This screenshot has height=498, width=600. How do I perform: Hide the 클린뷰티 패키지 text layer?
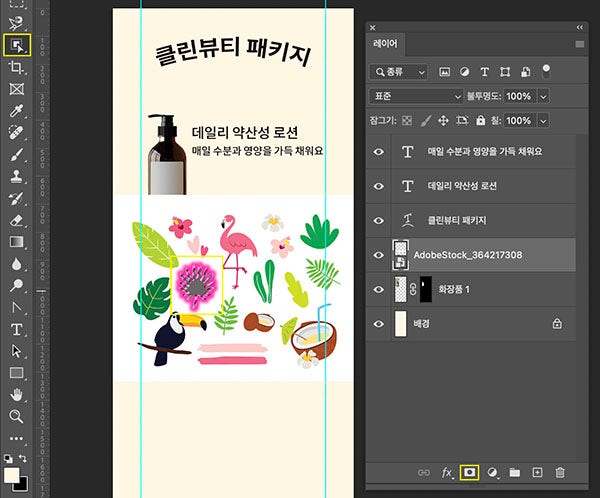tap(379, 221)
